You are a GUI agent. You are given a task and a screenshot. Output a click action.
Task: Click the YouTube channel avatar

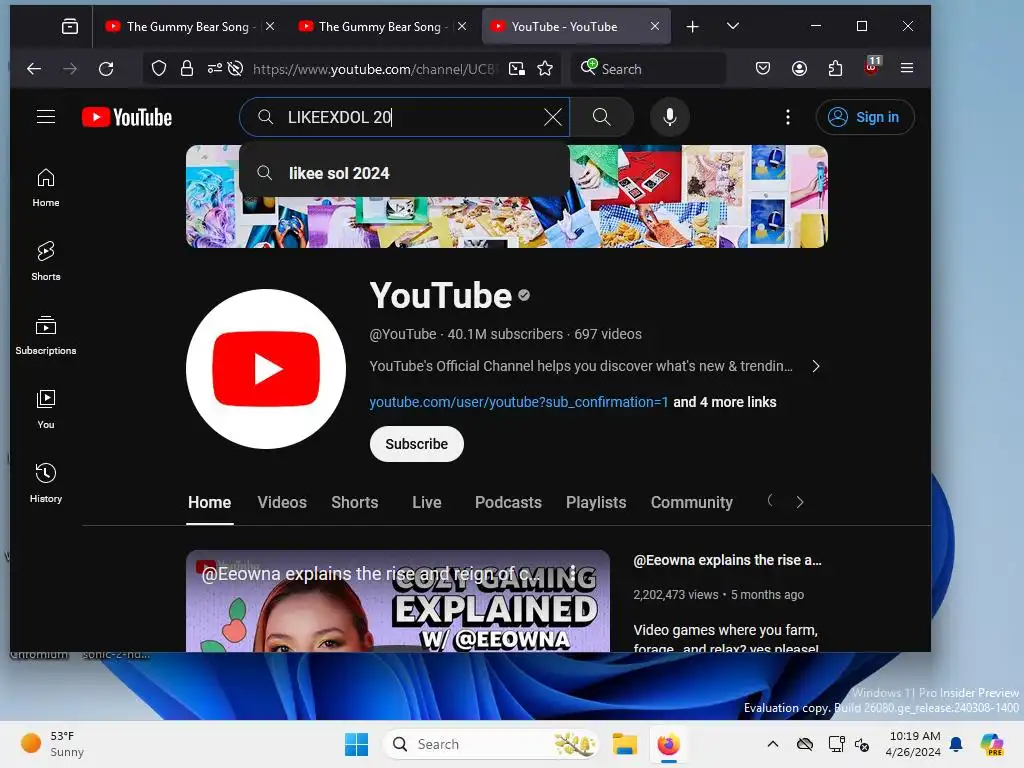coord(266,369)
